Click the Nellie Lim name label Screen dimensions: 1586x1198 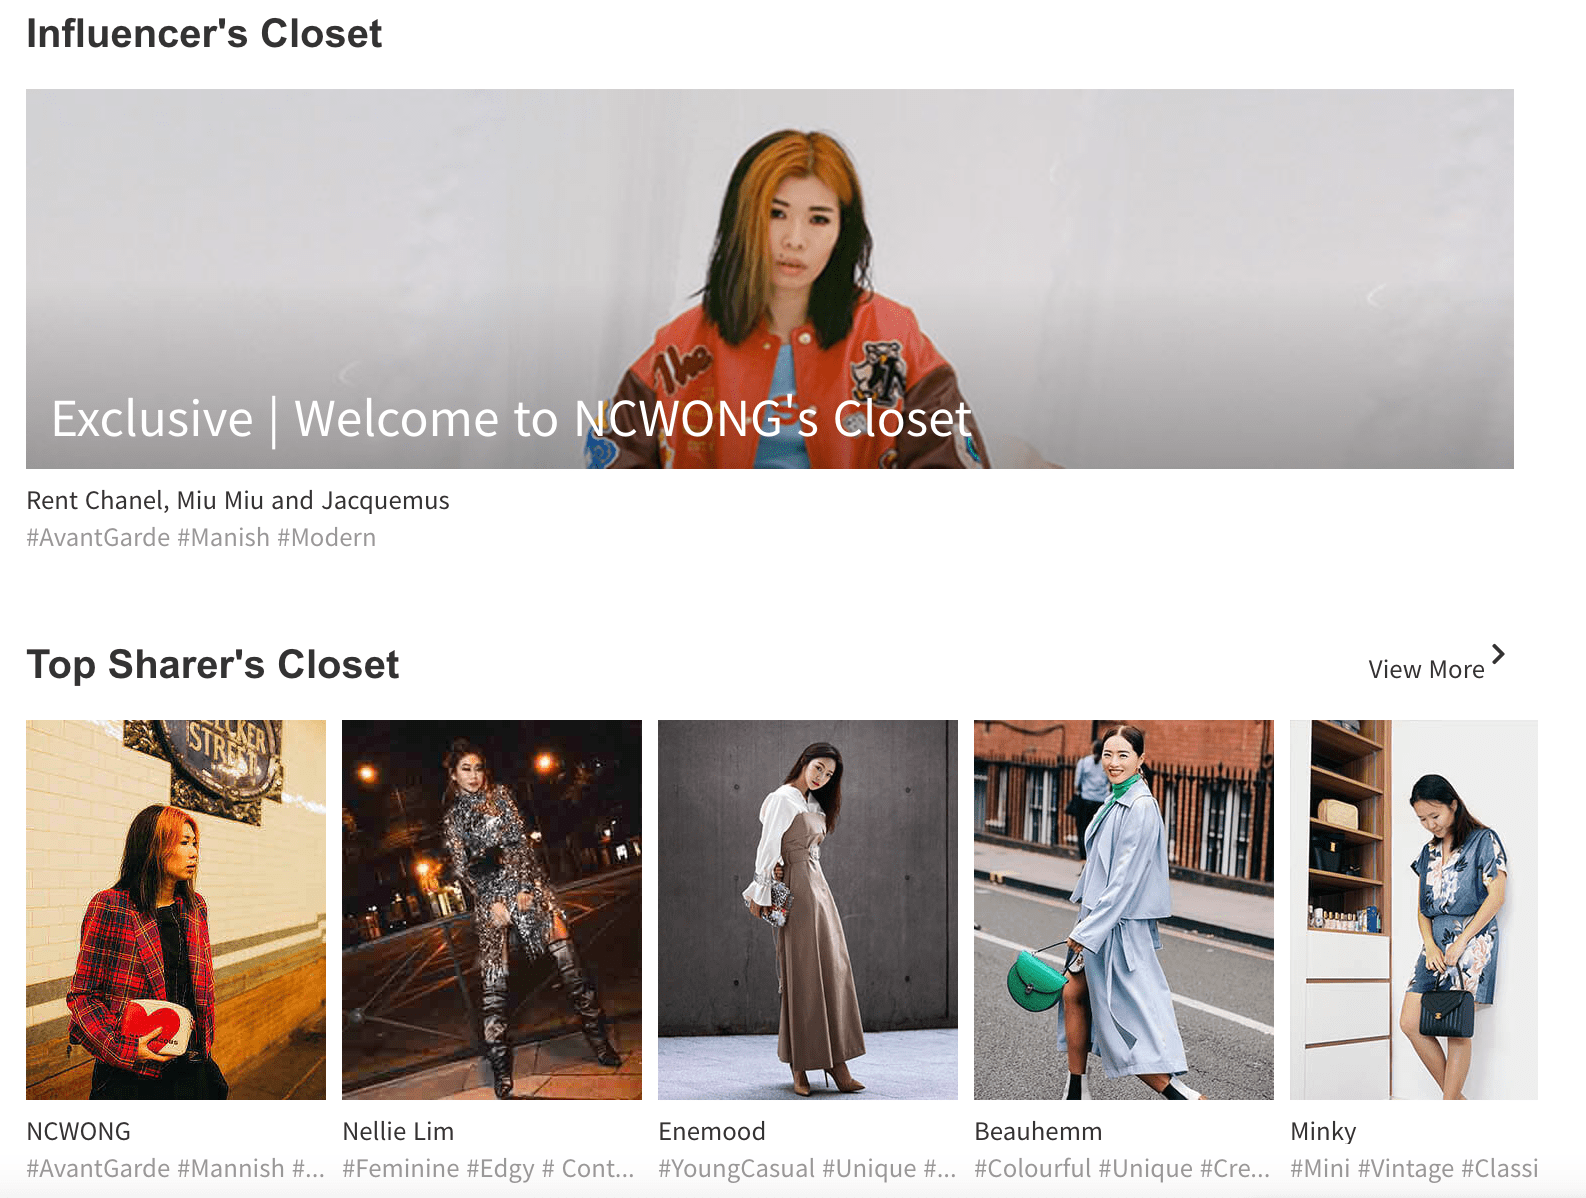tap(398, 1131)
